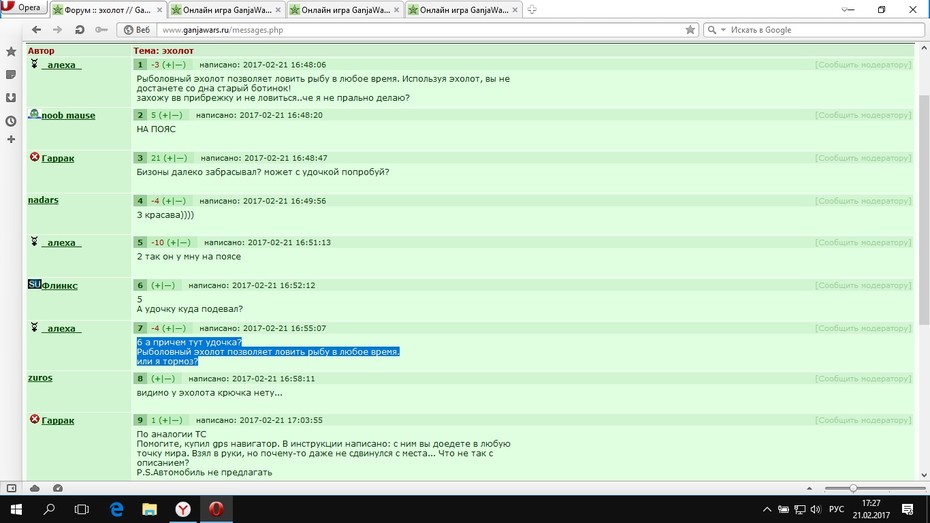This screenshot has height=523, width=930.
Task: Open the password wand key icon
Action: [x=101, y=30]
